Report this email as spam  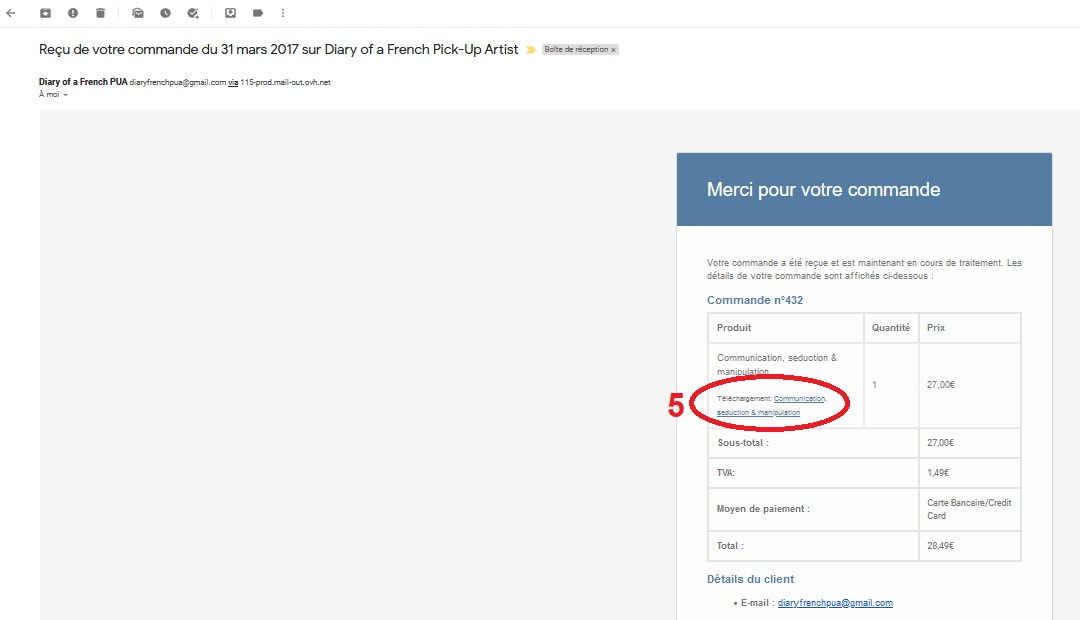pyautogui.click(x=73, y=13)
